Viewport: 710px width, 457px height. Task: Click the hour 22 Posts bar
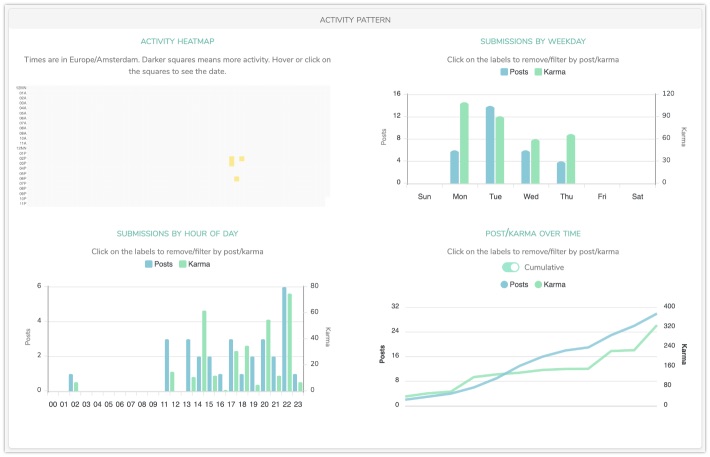tap(284, 339)
